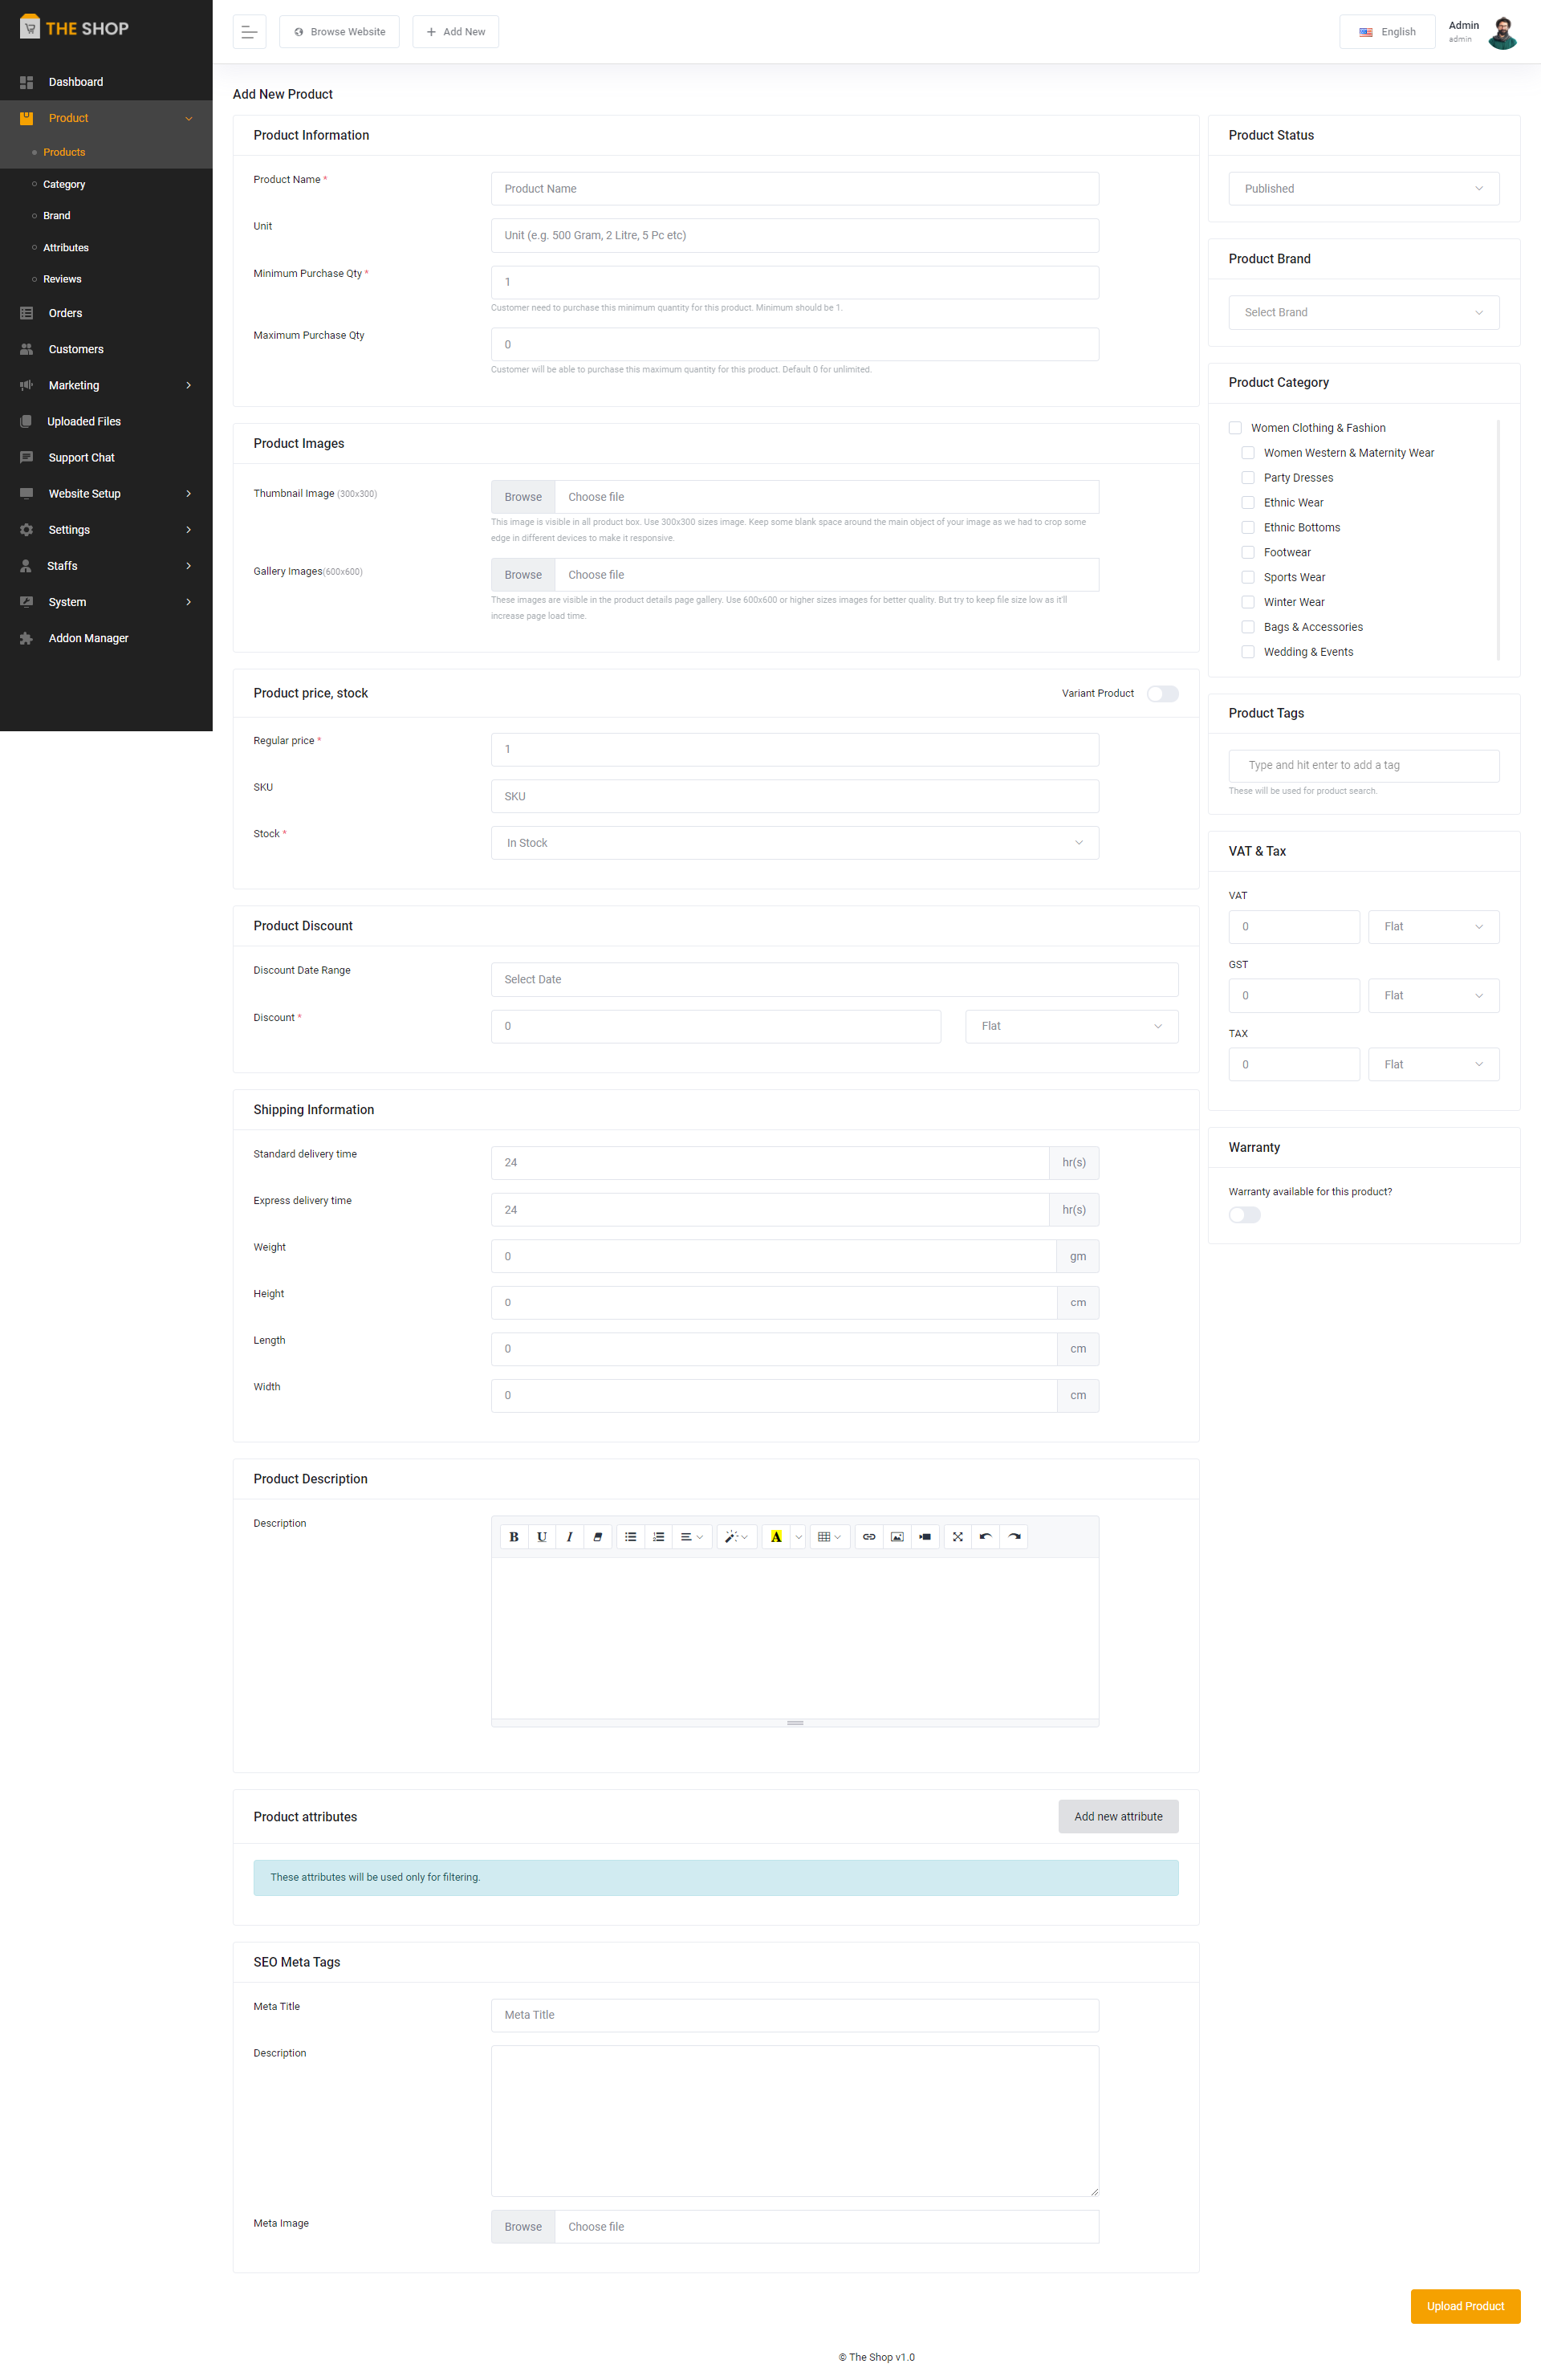
Task: Check the Party Dresses category
Action: [x=1247, y=478]
